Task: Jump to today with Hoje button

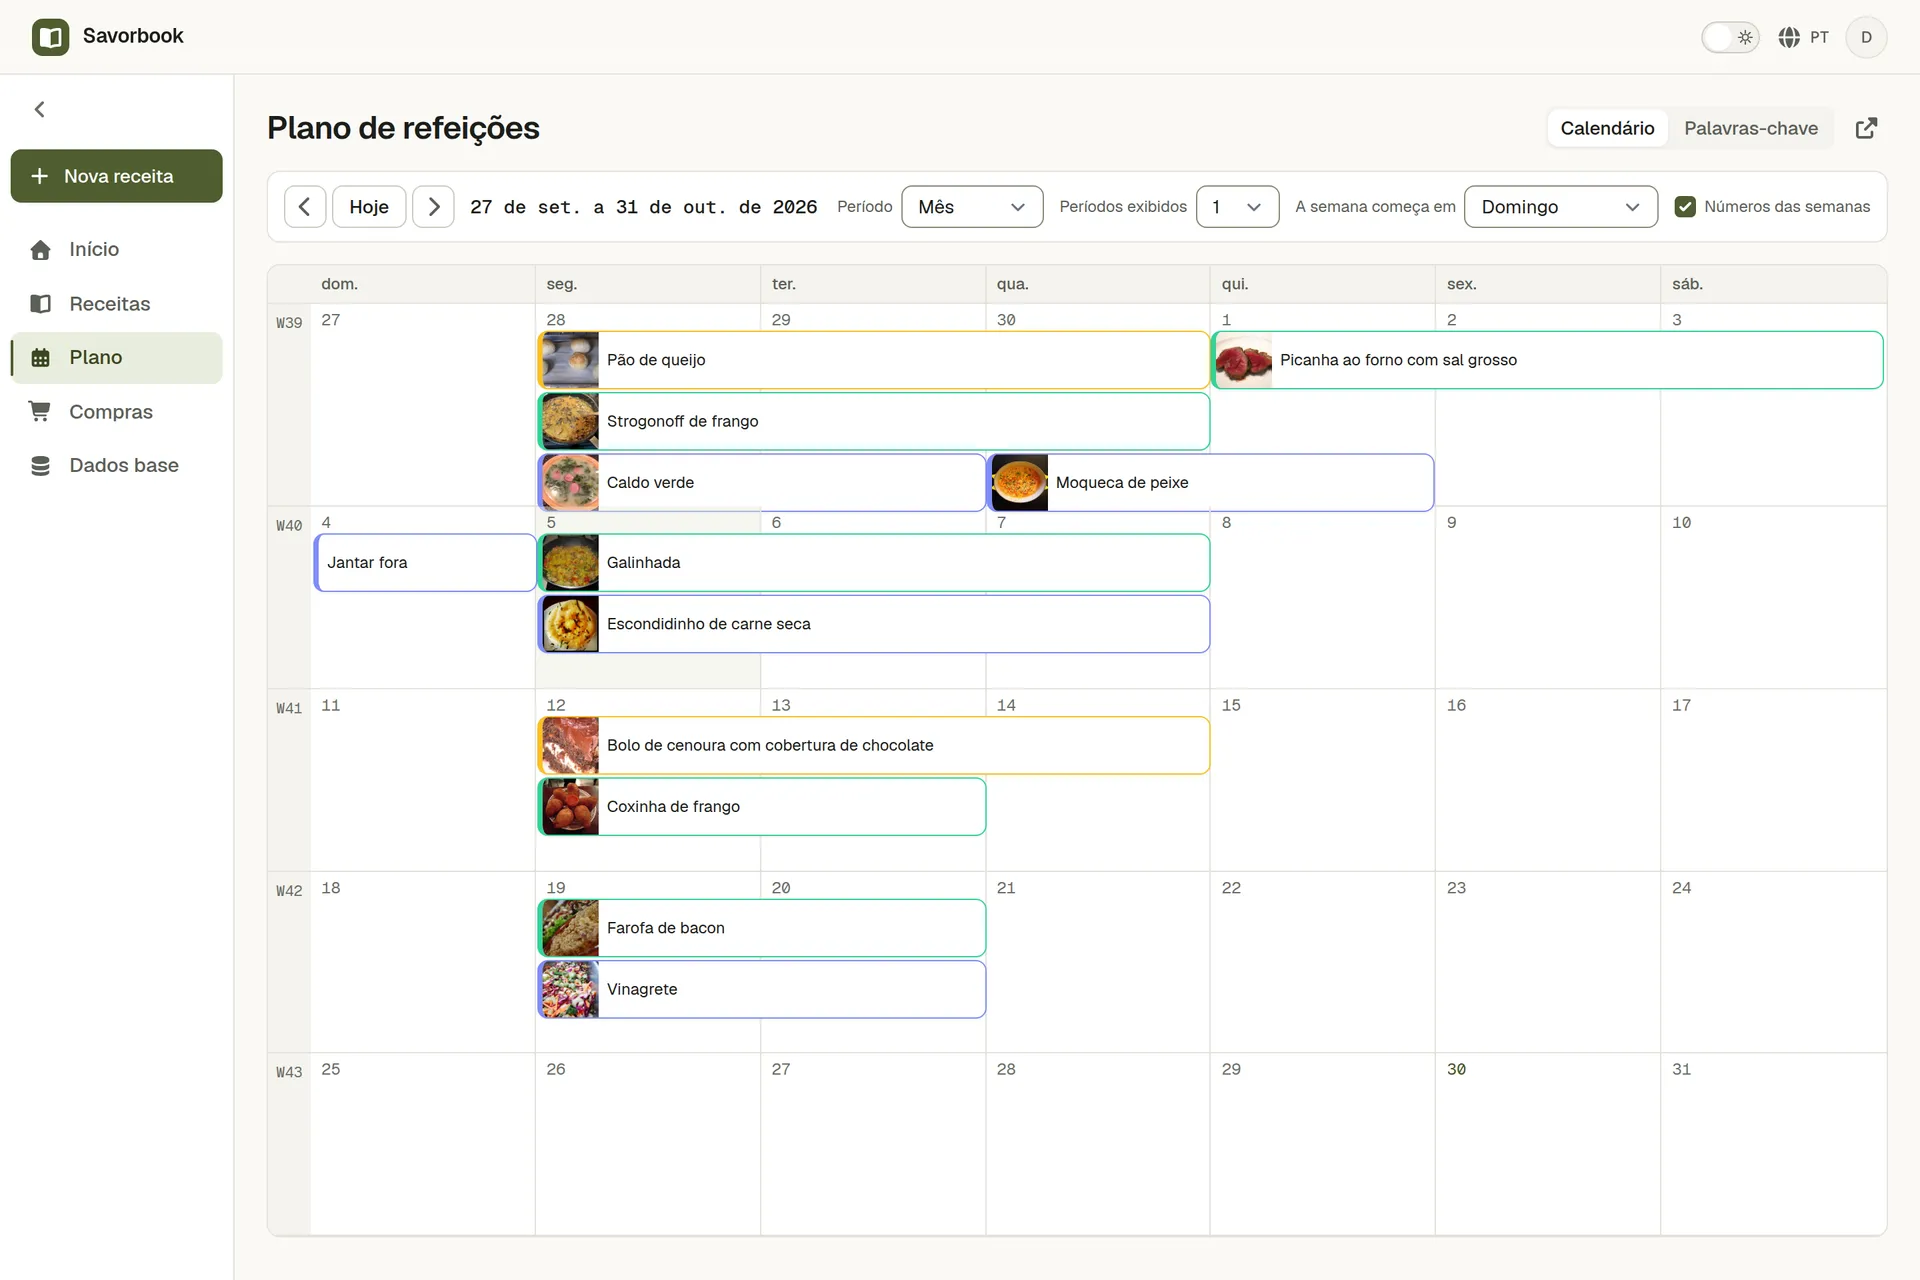Action: coord(369,207)
